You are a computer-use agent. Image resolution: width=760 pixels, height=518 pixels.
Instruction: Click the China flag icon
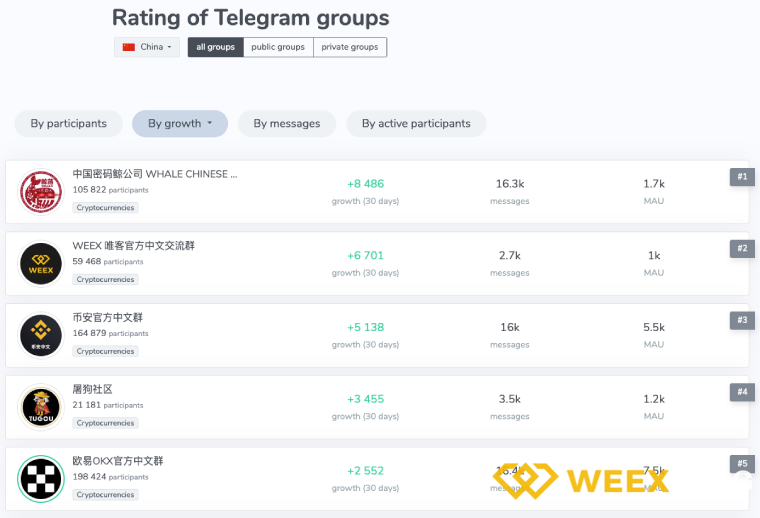[129, 47]
